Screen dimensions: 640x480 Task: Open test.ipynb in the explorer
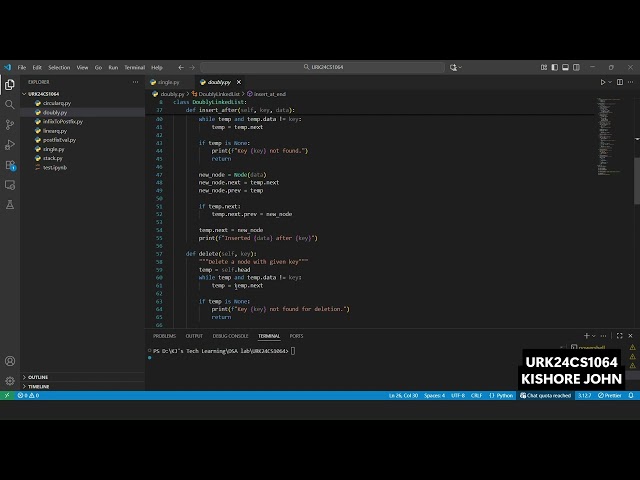[x=55, y=167]
